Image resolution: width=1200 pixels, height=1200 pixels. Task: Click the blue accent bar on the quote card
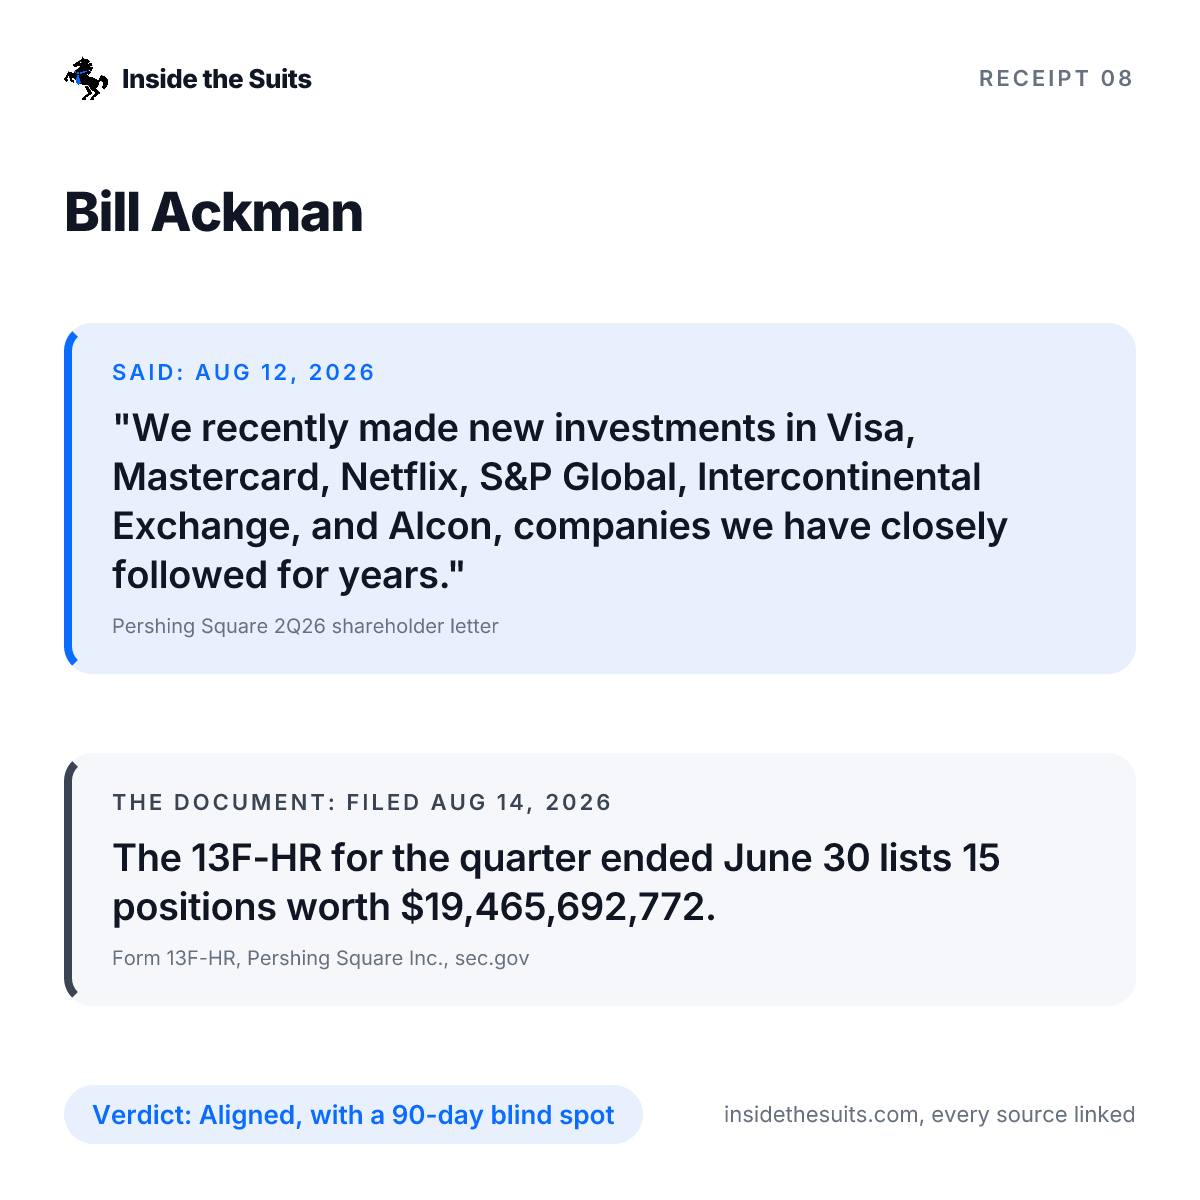(69, 498)
